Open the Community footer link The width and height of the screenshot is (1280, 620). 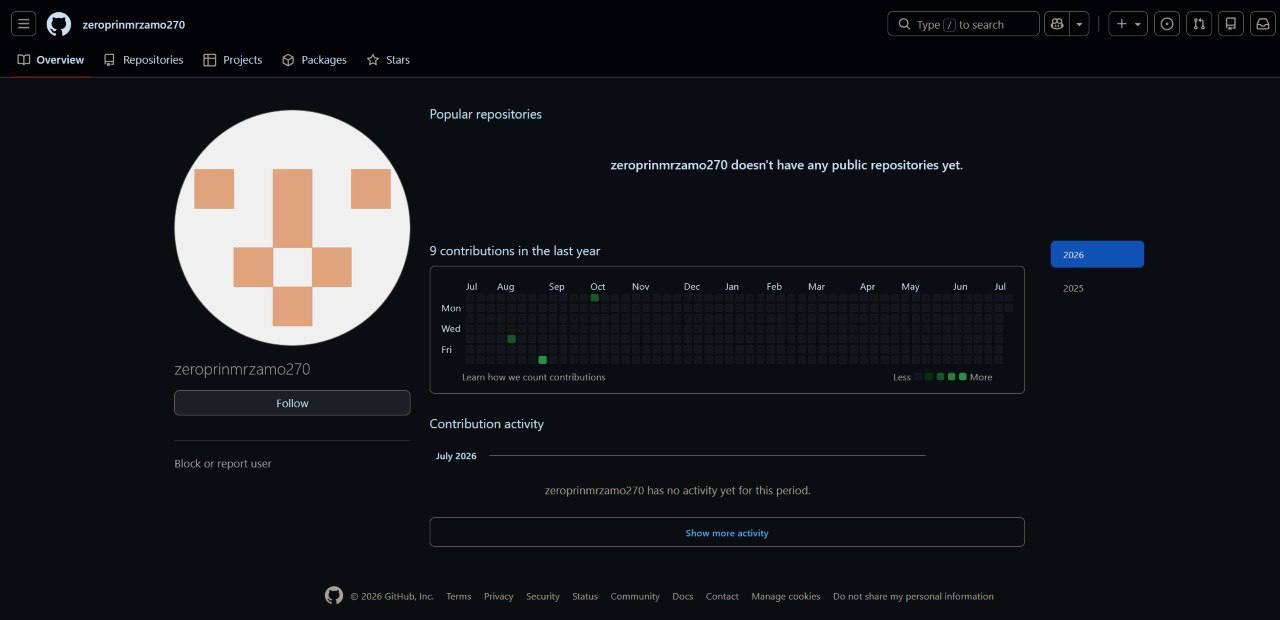pos(635,596)
